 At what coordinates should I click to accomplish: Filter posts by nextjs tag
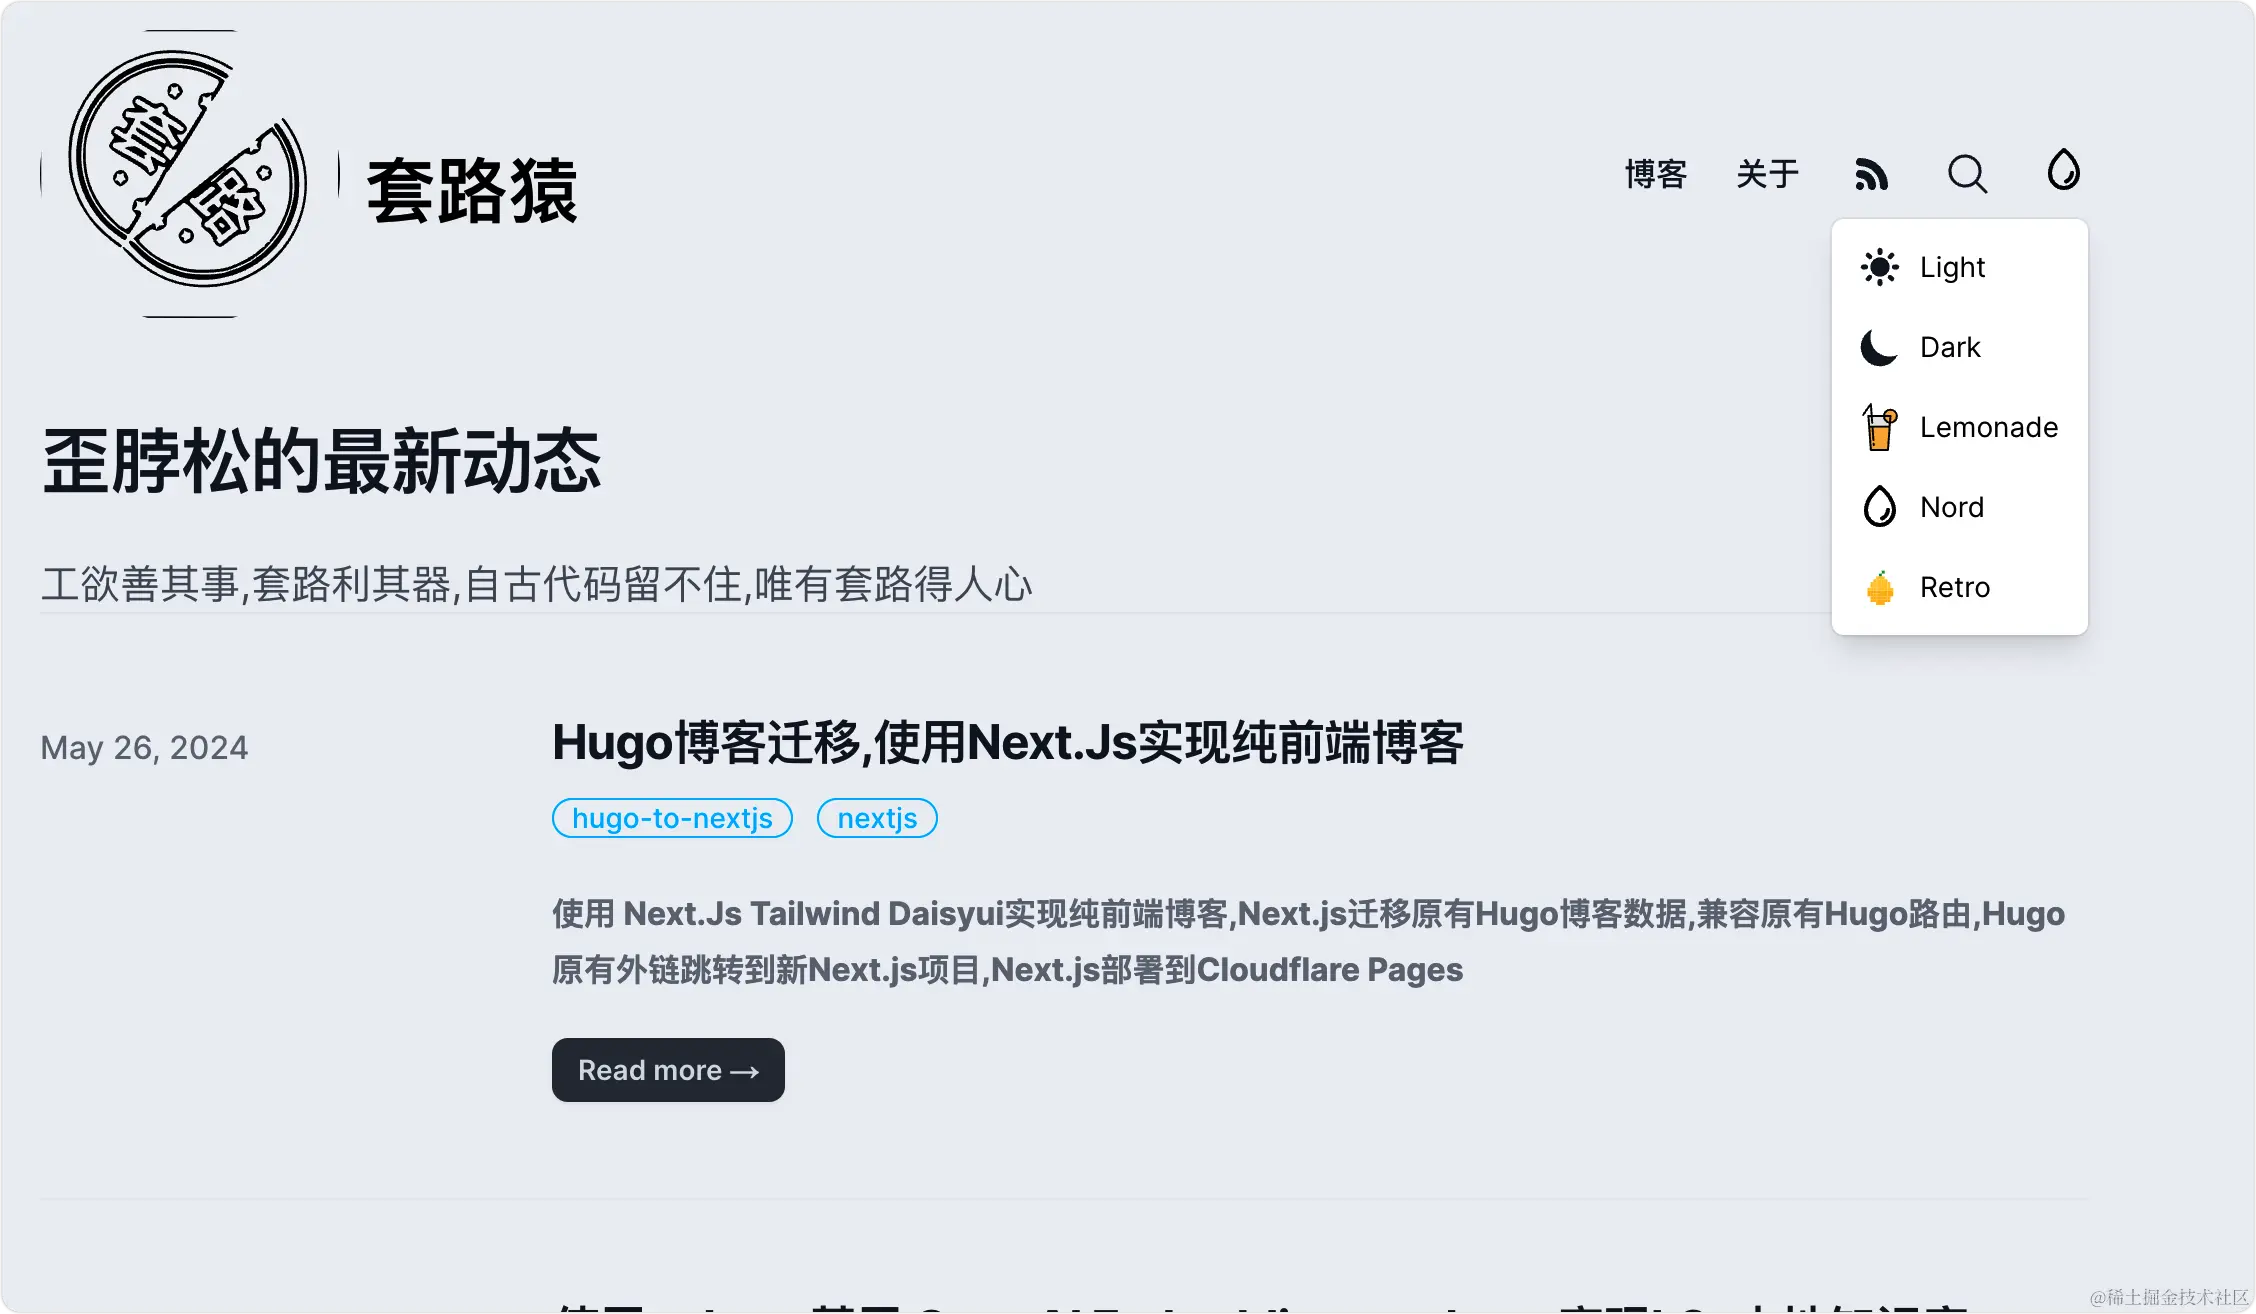(x=877, y=818)
